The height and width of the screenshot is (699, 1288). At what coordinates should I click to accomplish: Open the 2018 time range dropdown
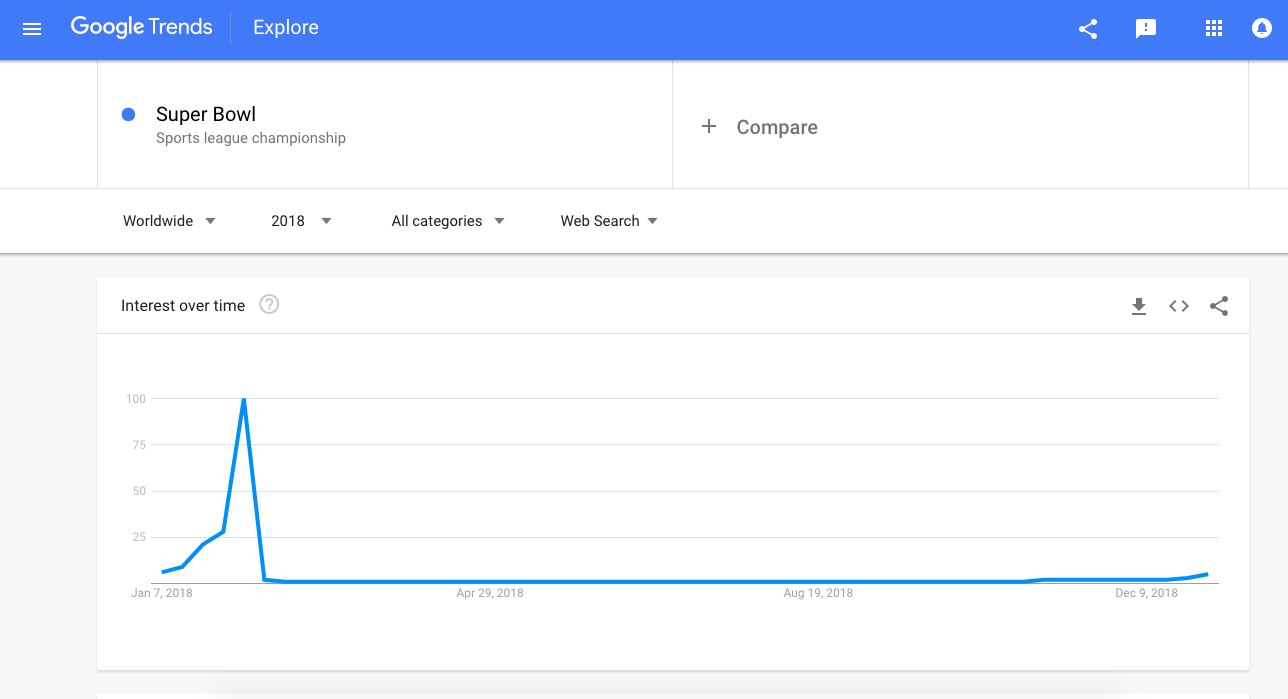299,220
